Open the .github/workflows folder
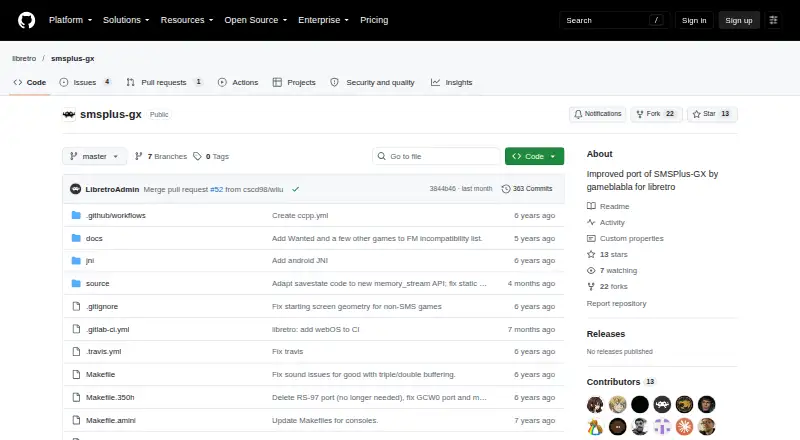 point(116,215)
